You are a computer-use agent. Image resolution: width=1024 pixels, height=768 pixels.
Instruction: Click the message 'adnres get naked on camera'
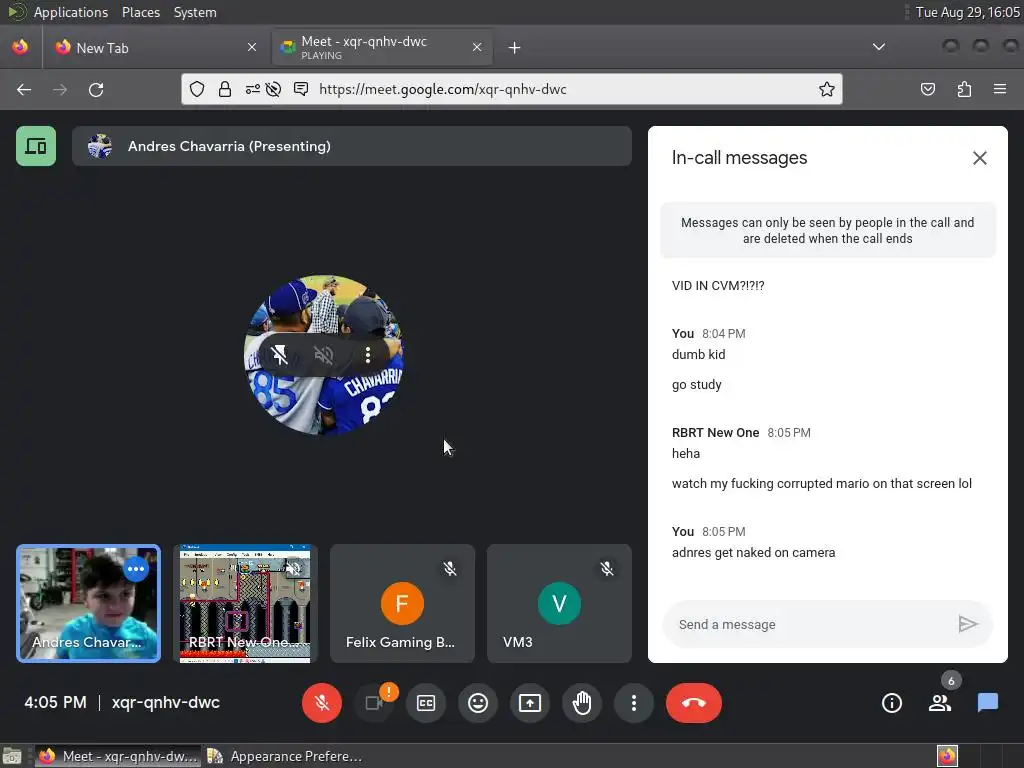coord(754,552)
